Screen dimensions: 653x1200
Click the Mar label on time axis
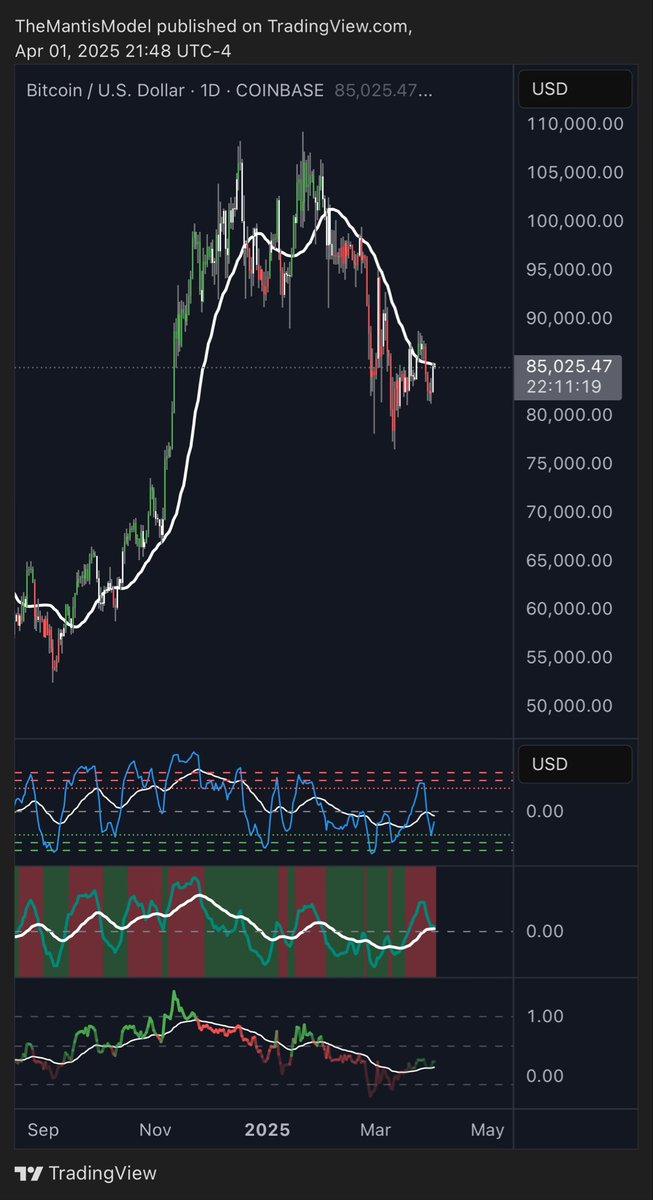pyautogui.click(x=375, y=1130)
